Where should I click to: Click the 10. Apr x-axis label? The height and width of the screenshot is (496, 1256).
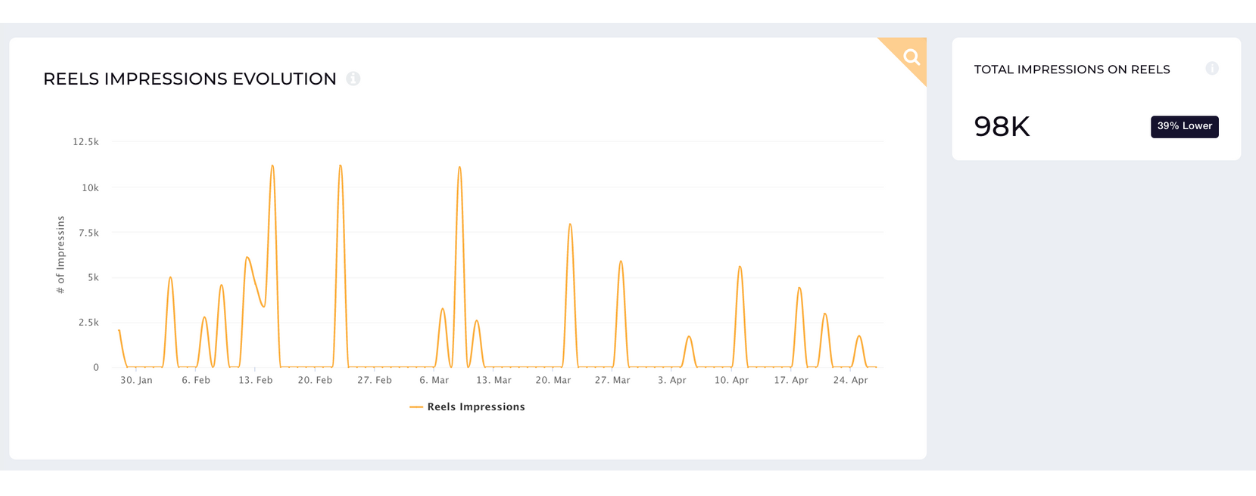(x=732, y=381)
